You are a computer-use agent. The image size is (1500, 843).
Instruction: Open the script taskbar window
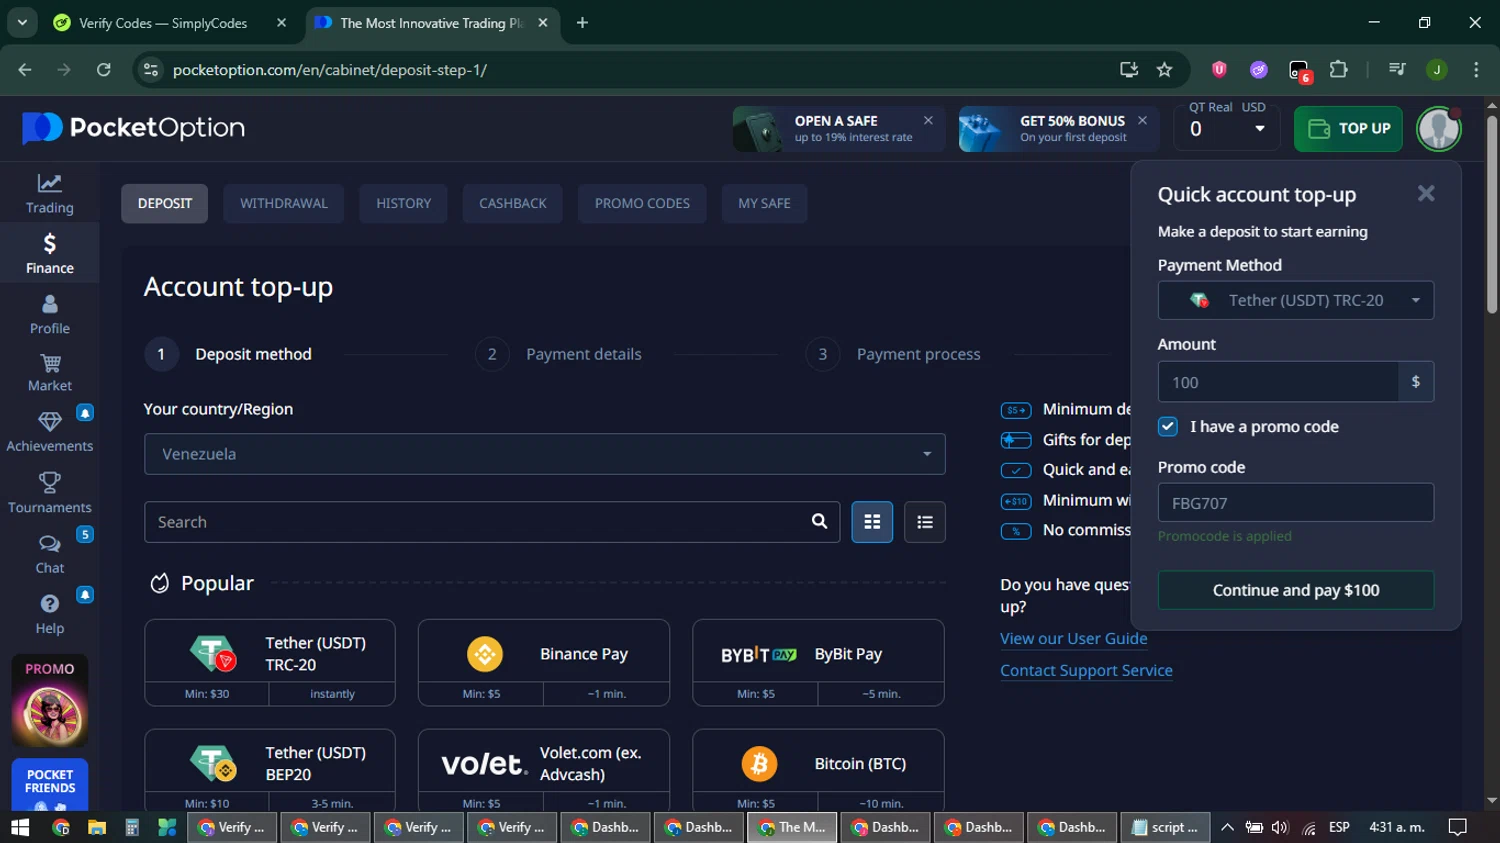[1165, 827]
